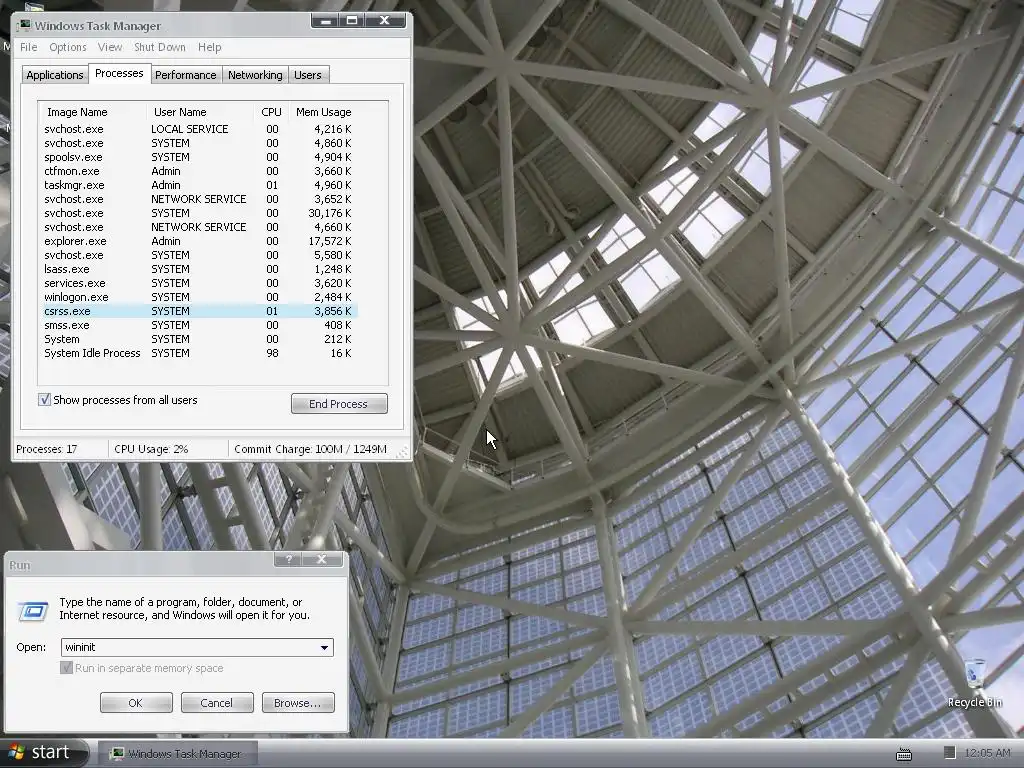
Task: Open the Recycle Bin desktop icon
Action: pos(974,683)
